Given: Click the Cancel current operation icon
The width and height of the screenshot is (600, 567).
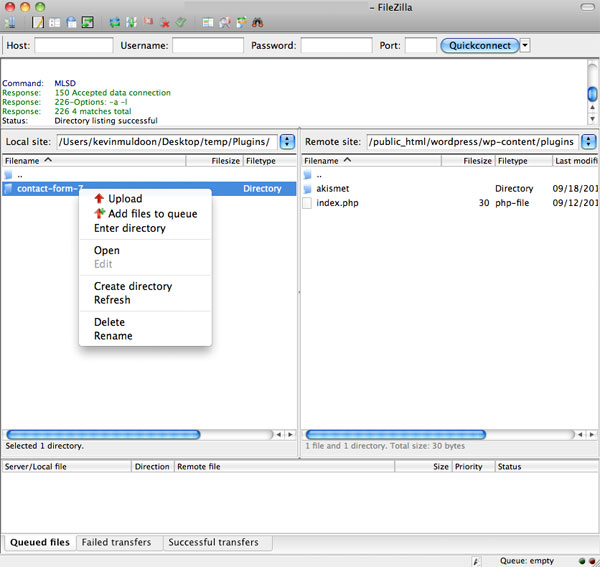Looking at the screenshot, I should [148, 21].
